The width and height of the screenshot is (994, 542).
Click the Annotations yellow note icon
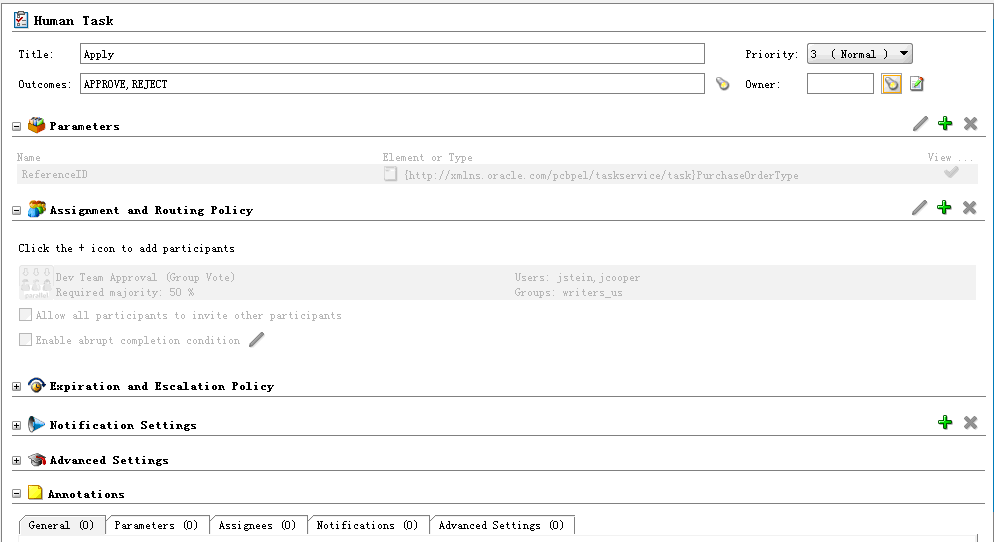(x=36, y=493)
